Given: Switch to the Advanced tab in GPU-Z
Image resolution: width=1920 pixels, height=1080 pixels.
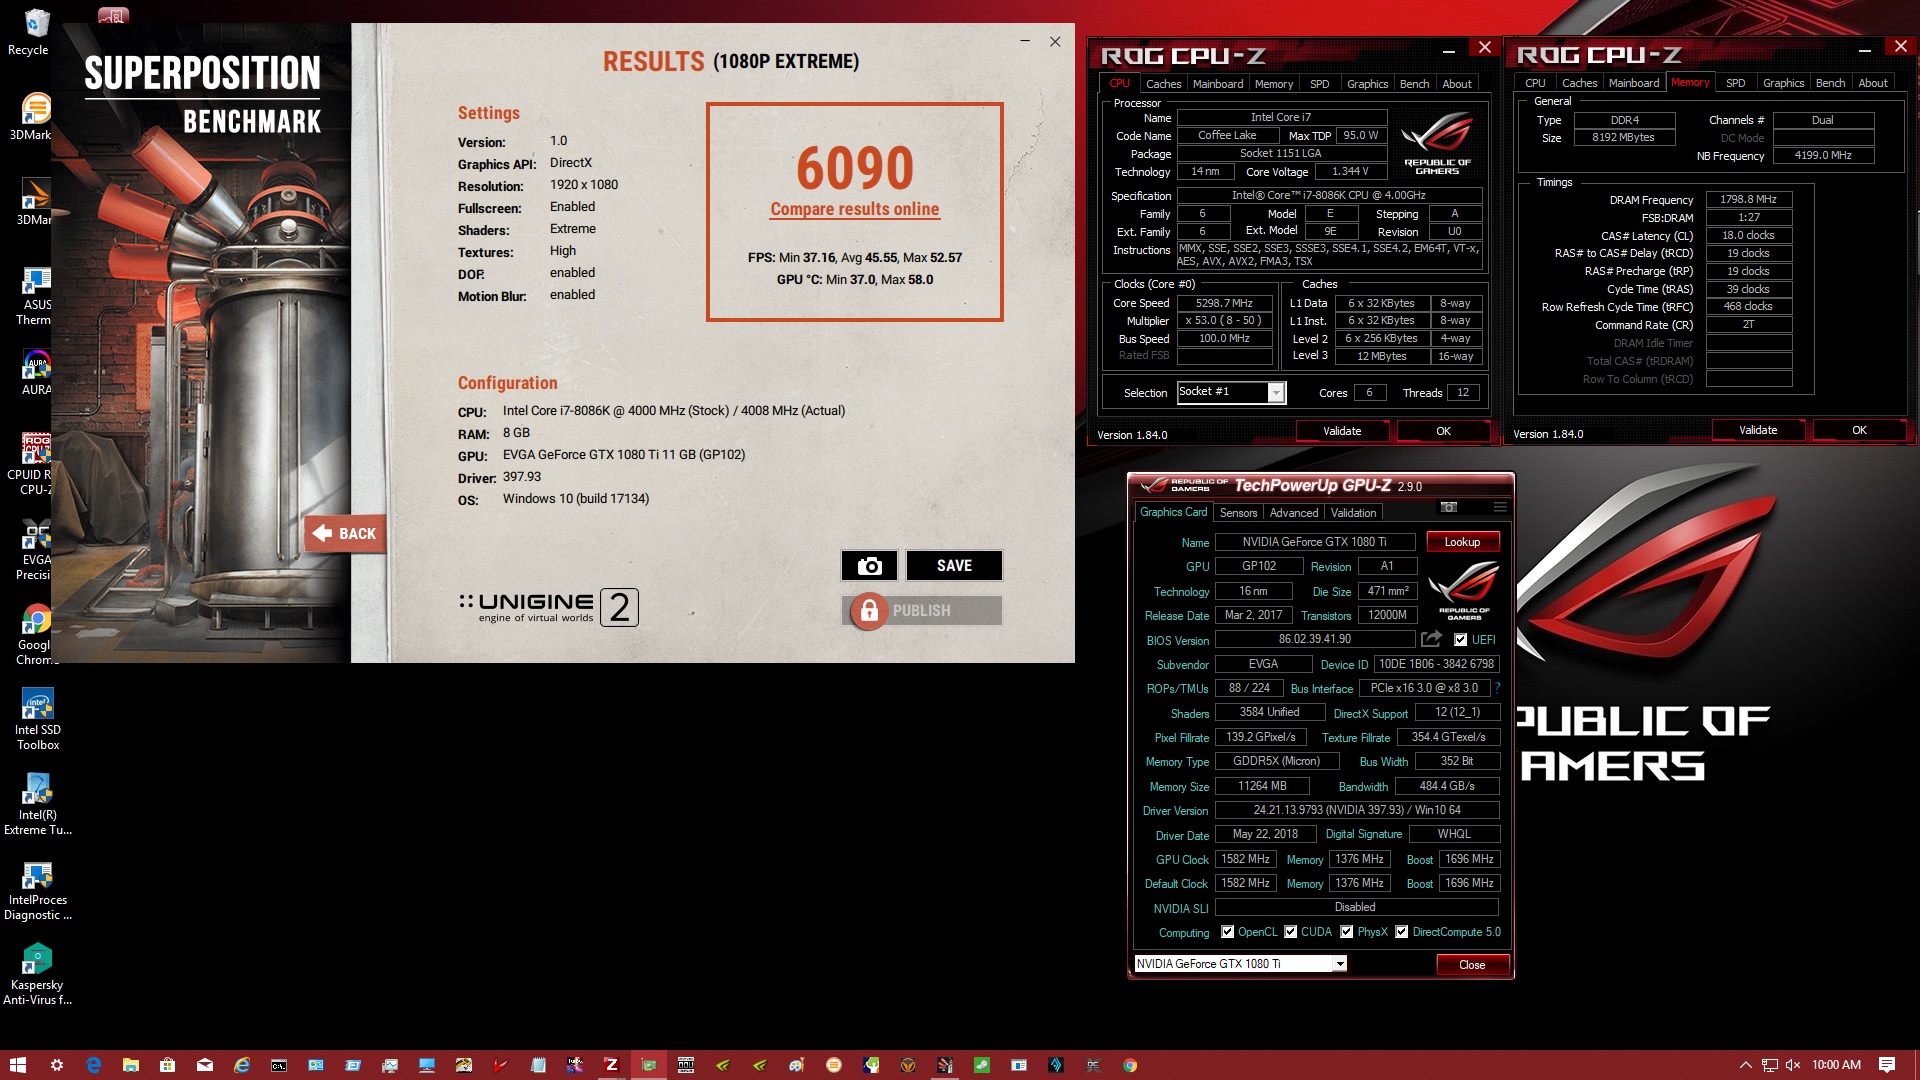Looking at the screenshot, I should click(1293, 513).
